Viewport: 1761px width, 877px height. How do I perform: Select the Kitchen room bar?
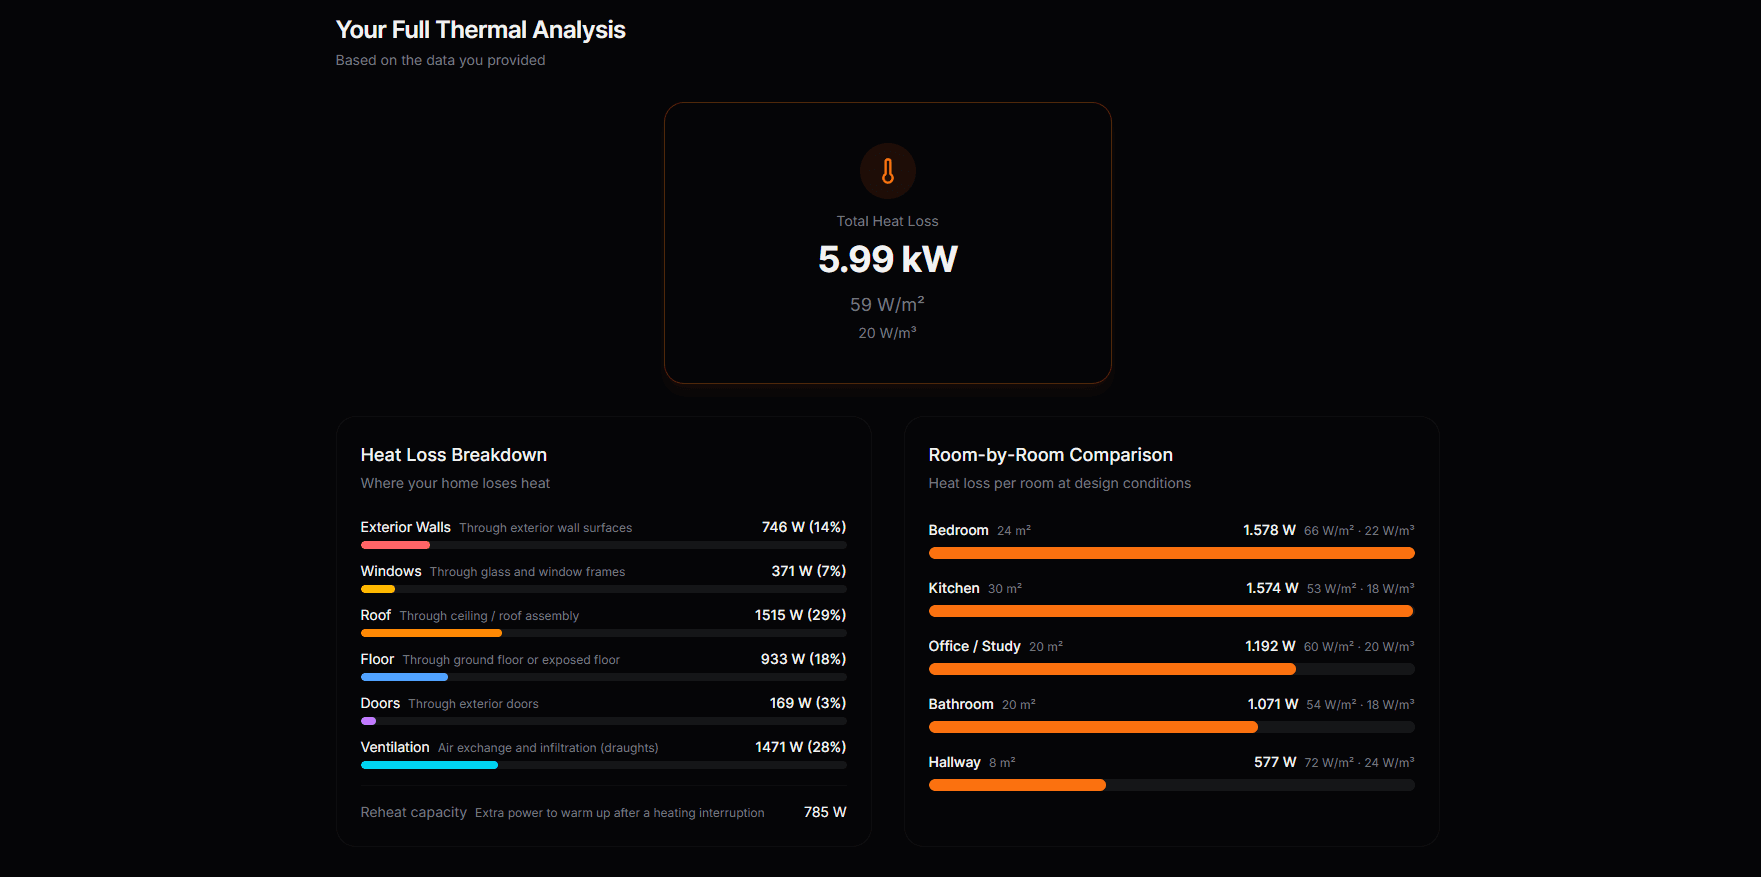[1170, 611]
